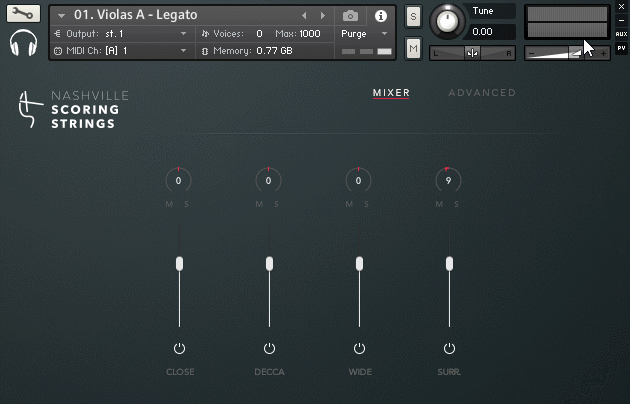Open the Purge dropdown menu
The image size is (630, 404).
pyautogui.click(x=364, y=34)
